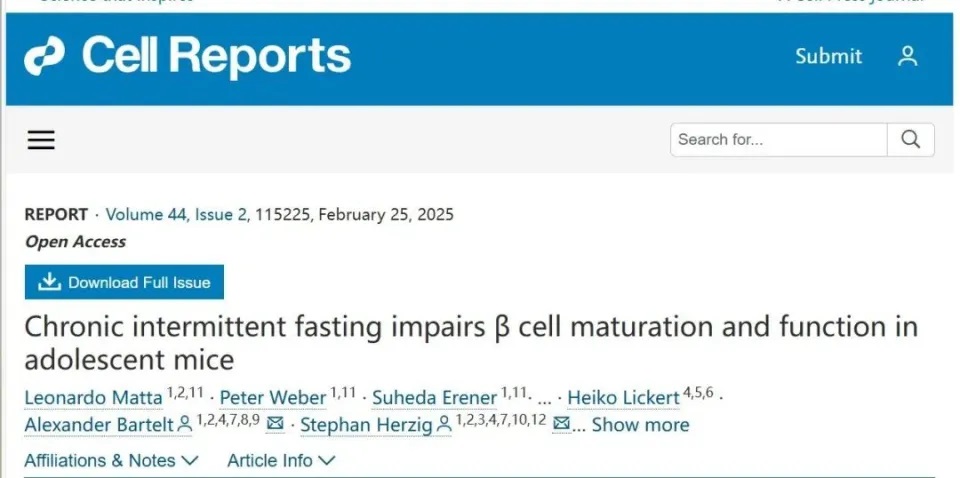Open the hamburger navigation menu

pos(41,140)
